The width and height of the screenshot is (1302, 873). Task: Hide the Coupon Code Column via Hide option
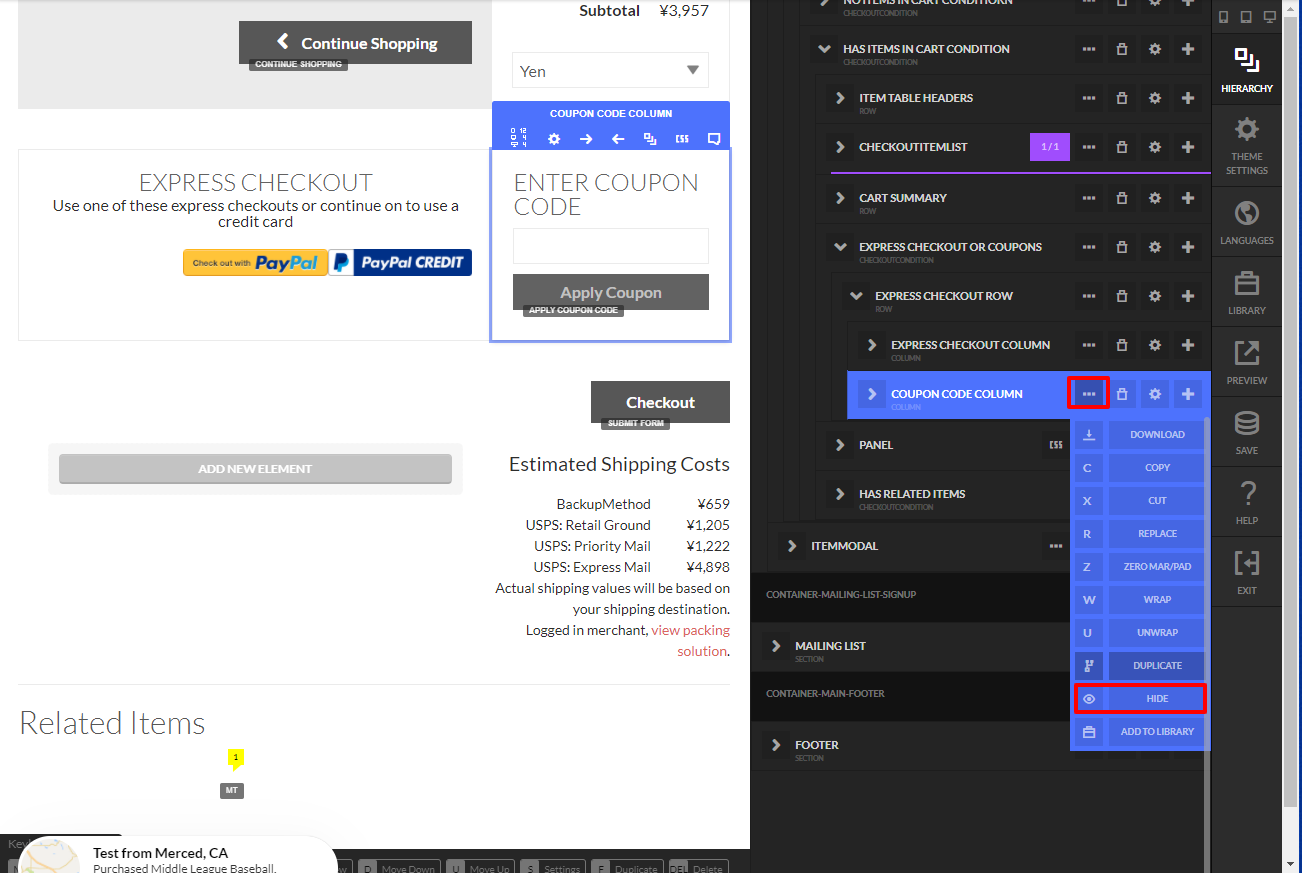click(1140, 699)
